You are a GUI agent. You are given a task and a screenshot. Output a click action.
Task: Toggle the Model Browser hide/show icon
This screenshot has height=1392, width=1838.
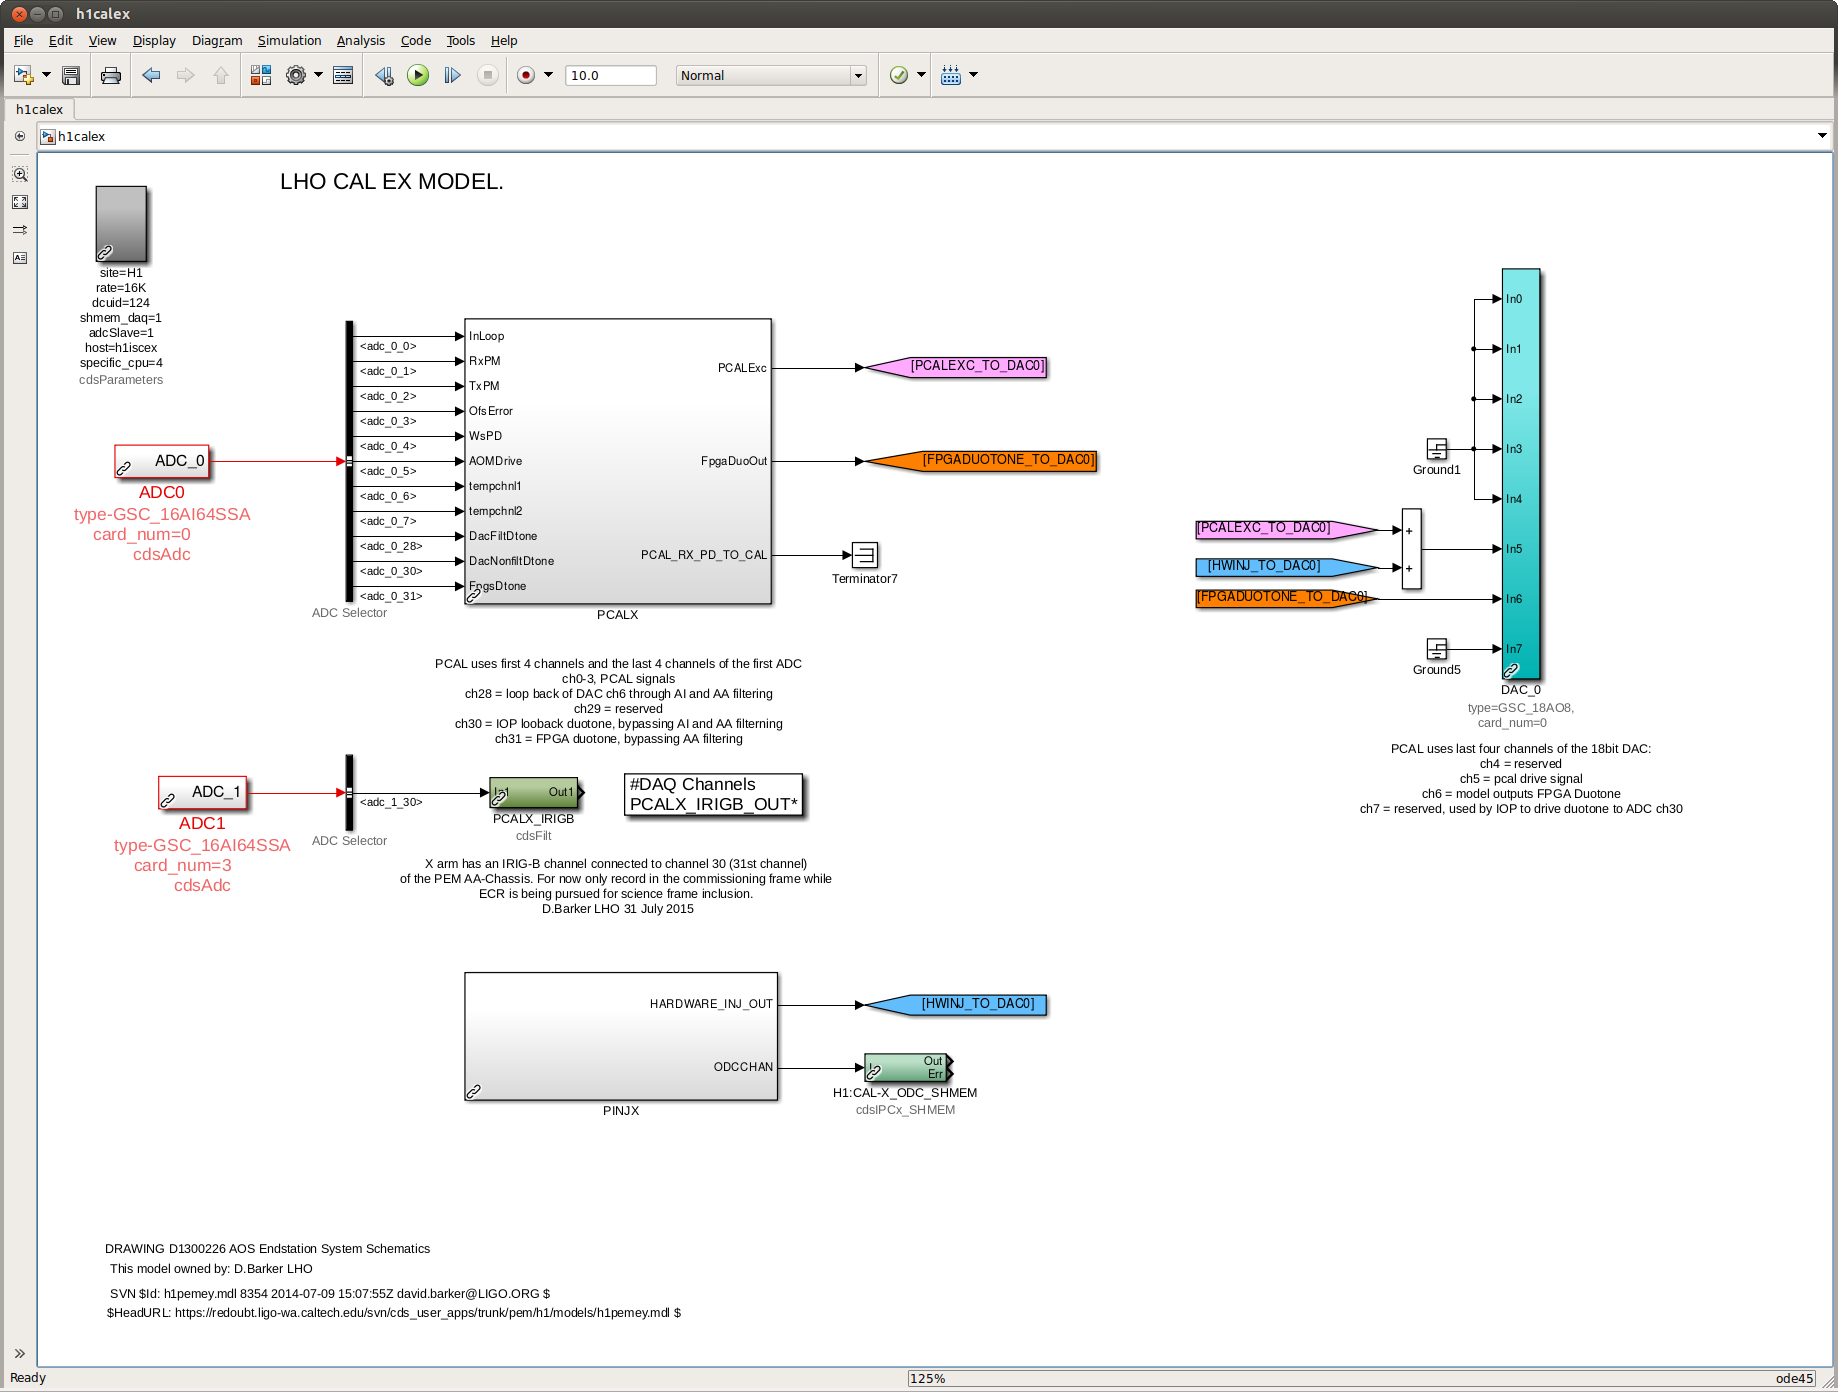20,136
